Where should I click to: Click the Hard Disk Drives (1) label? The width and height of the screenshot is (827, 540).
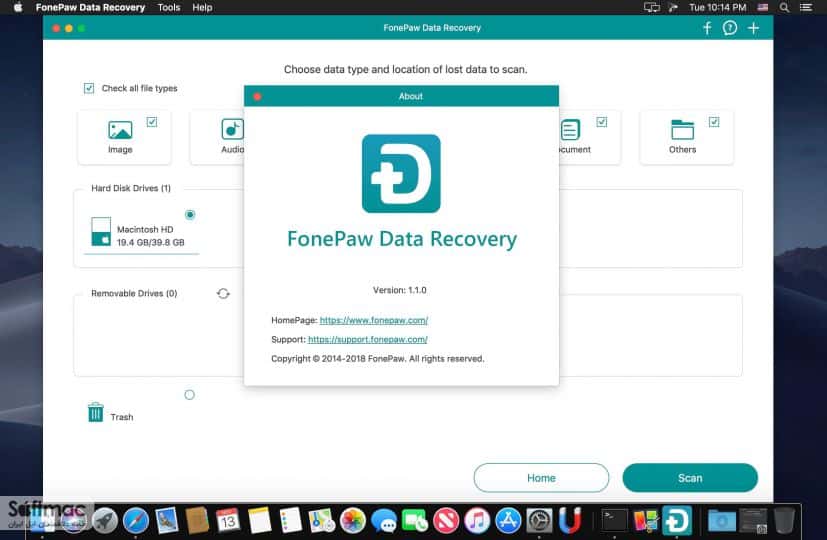pos(131,188)
